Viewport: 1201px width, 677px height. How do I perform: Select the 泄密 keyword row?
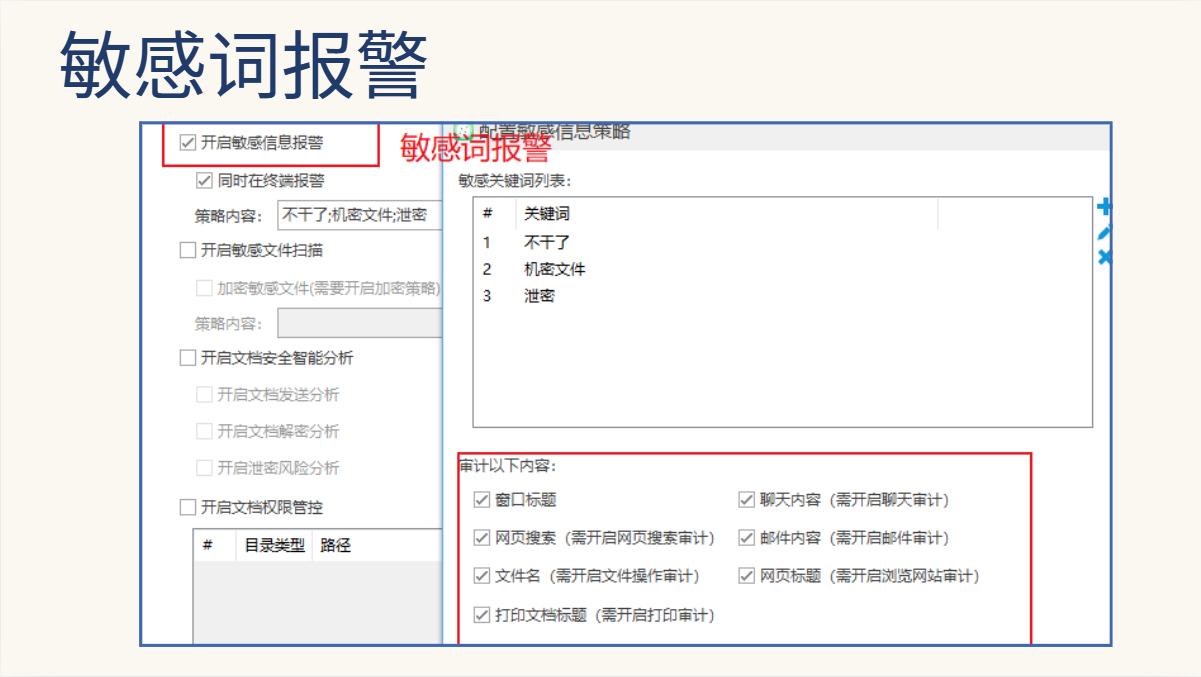[x=539, y=296]
